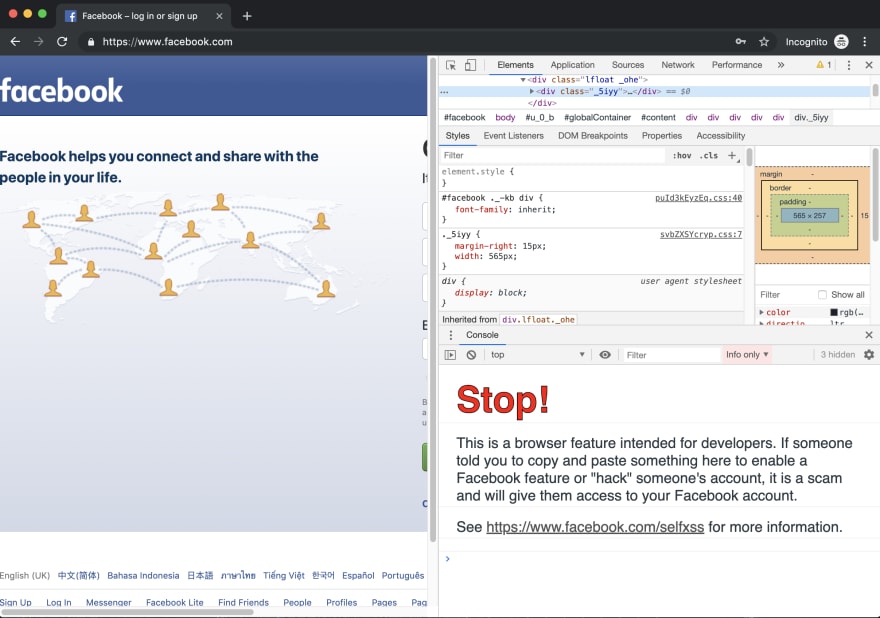
Task: Select #globalContainer in the breadcrumb
Action: coord(598,117)
